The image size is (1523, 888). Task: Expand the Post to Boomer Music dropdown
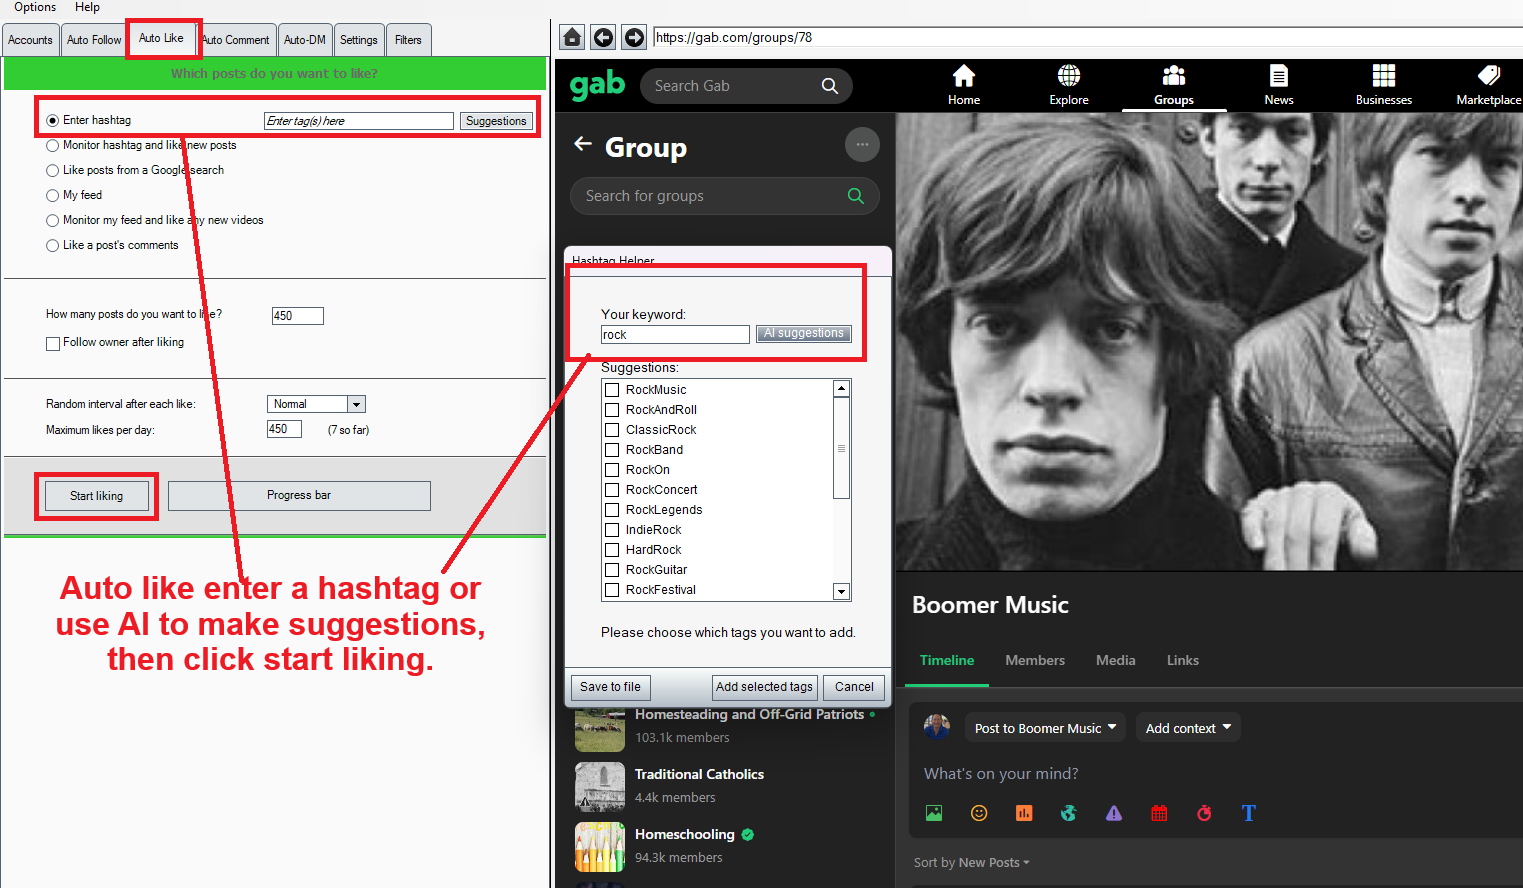click(1045, 728)
